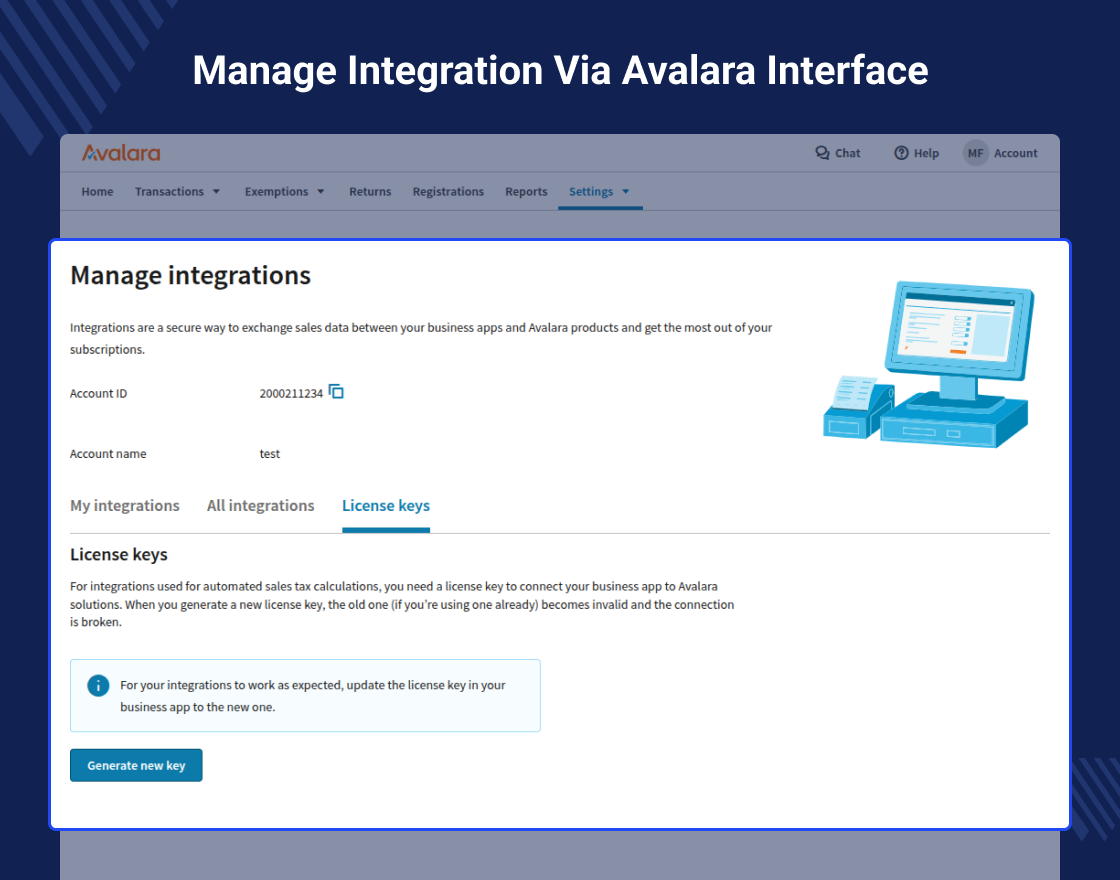This screenshot has width=1120, height=880.
Task: Open Chat from the top header
Action: click(x=838, y=152)
